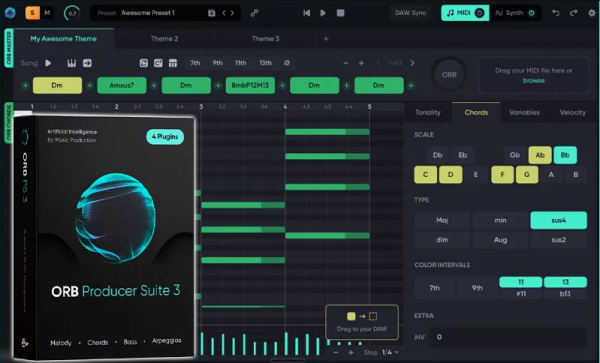Viewport: 600px width, 363px height.
Task: Add a new theme with plus tab
Action: [326, 39]
